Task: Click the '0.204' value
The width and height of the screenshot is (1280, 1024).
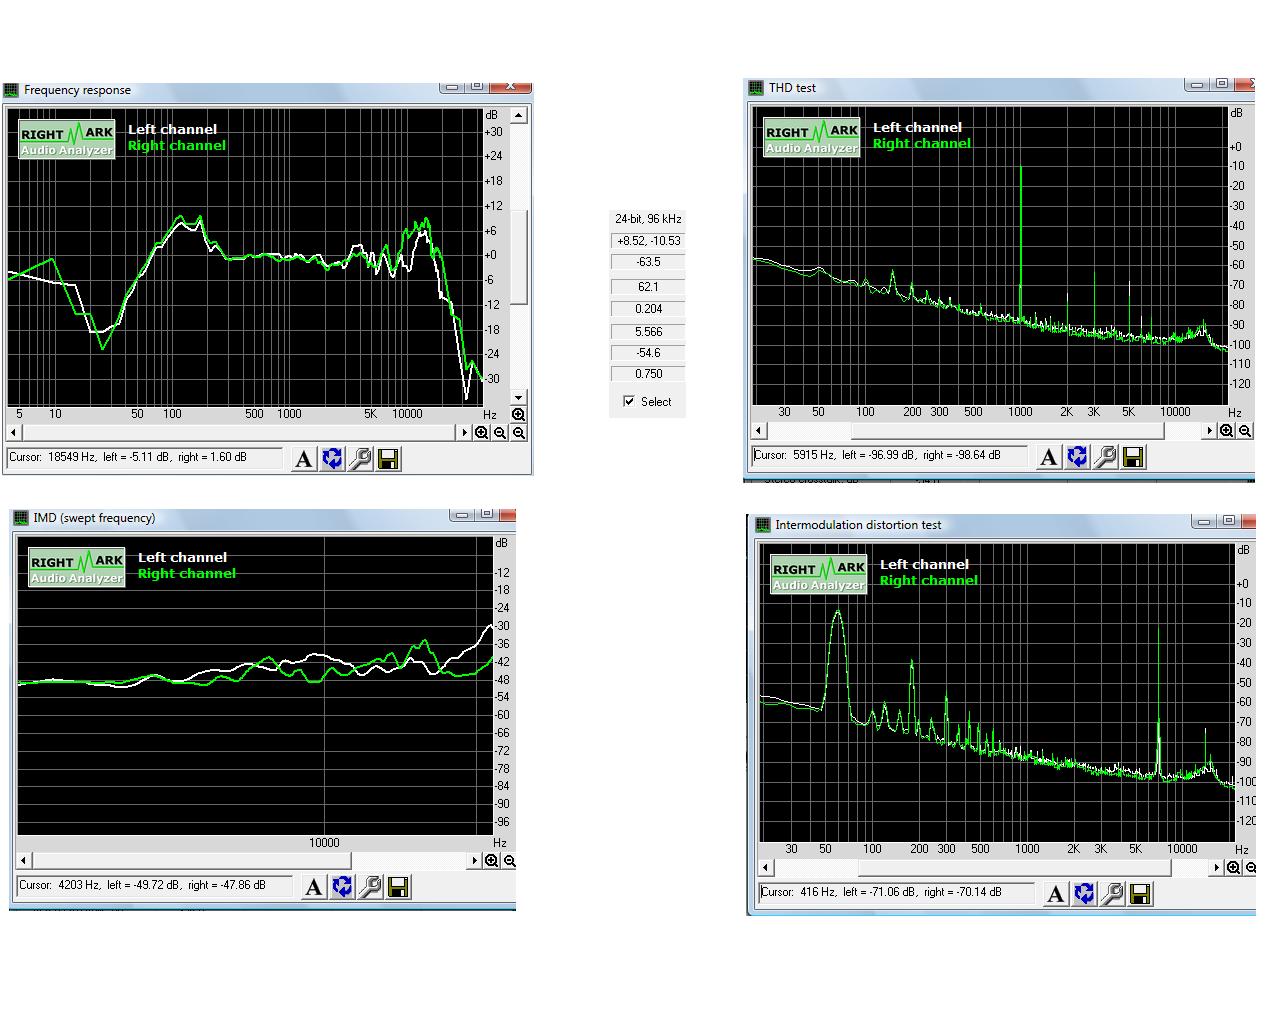Action: pyautogui.click(x=648, y=309)
